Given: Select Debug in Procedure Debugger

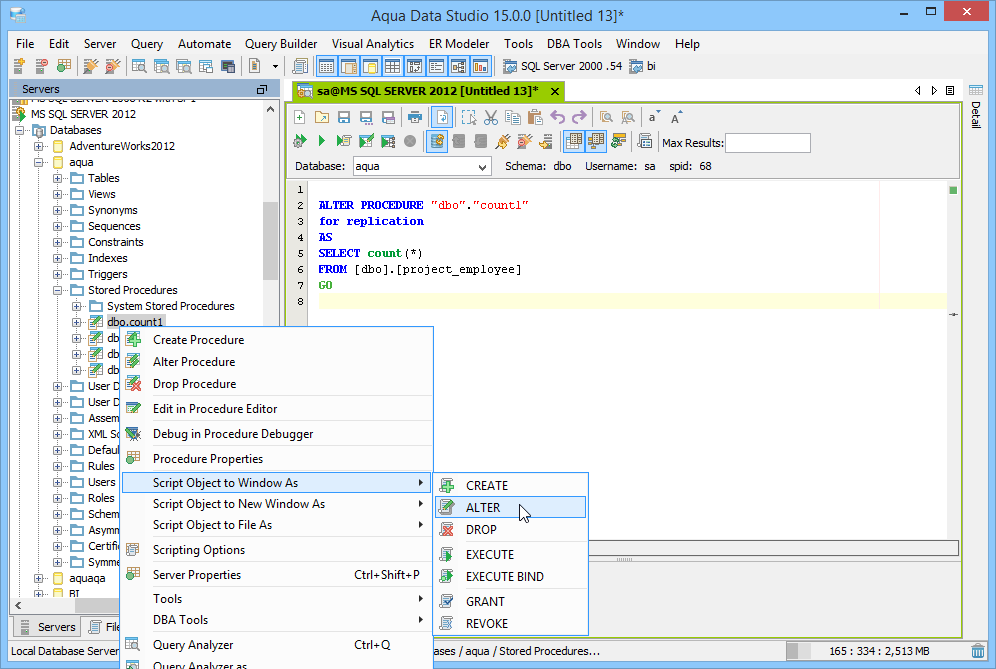Looking at the screenshot, I should (x=277, y=434).
